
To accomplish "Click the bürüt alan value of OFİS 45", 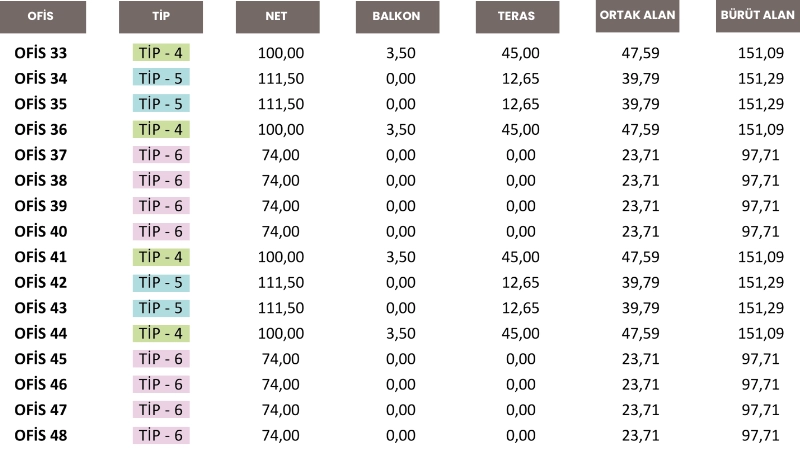I will [x=760, y=359].
